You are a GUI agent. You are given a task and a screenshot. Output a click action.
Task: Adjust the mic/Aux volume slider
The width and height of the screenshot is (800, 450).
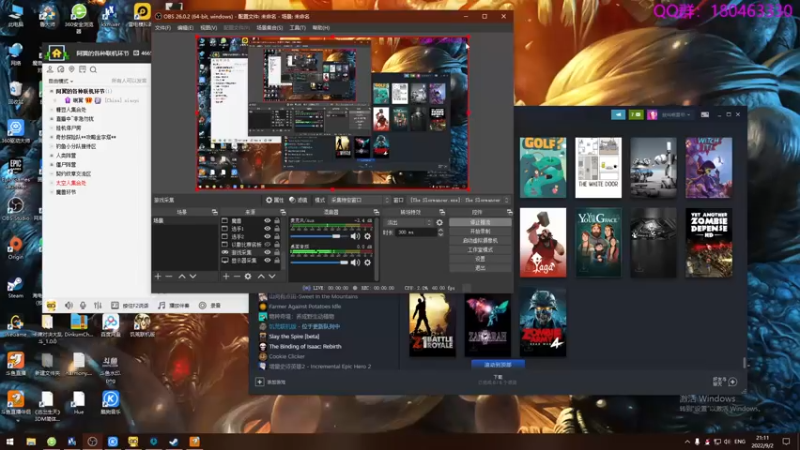319,236
